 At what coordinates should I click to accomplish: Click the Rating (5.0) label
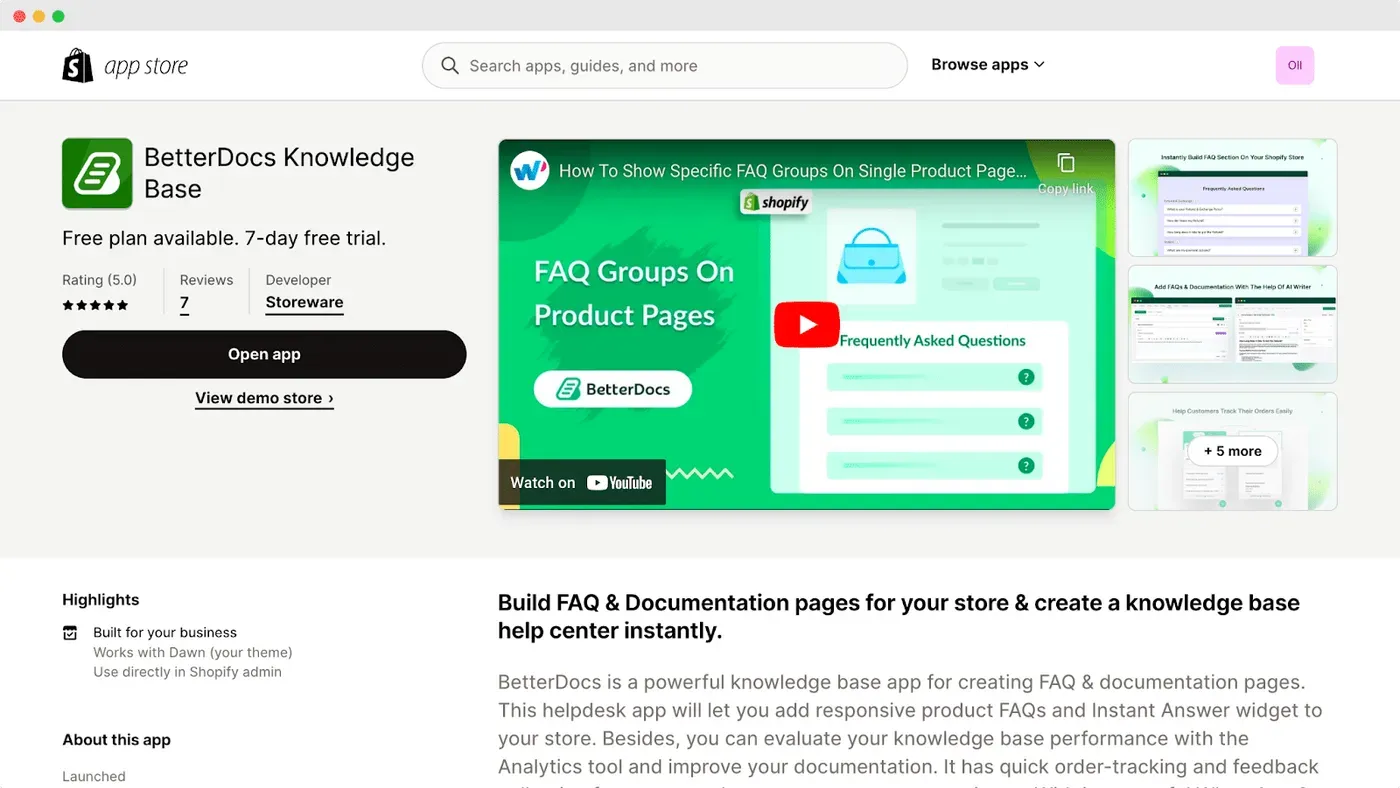(x=99, y=280)
